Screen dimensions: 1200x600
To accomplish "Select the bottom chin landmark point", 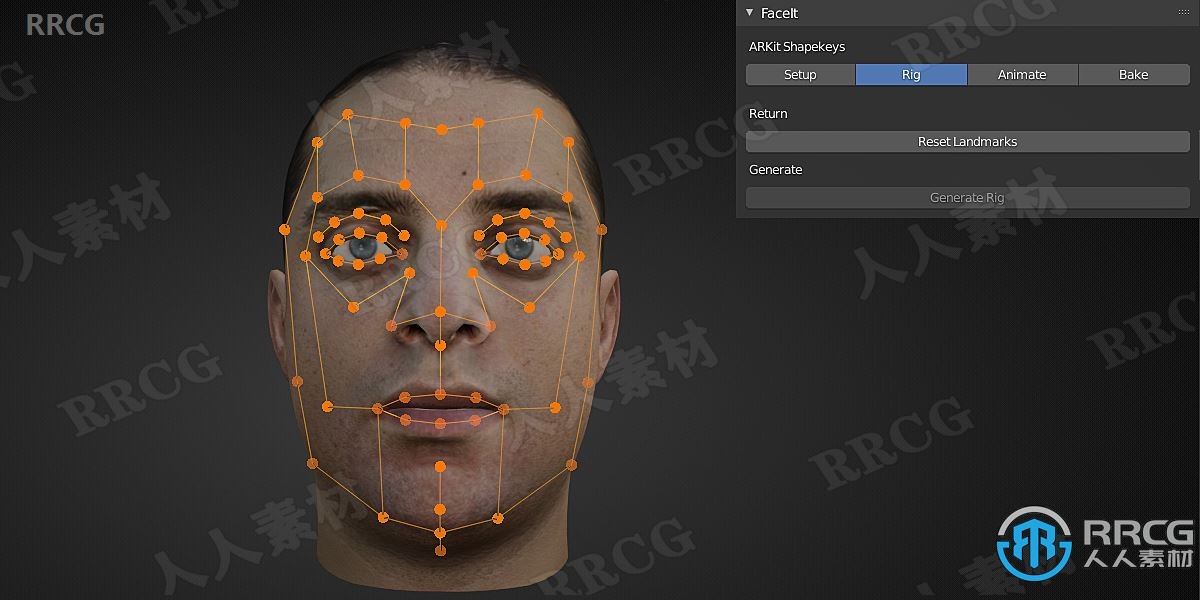I will point(439,549).
